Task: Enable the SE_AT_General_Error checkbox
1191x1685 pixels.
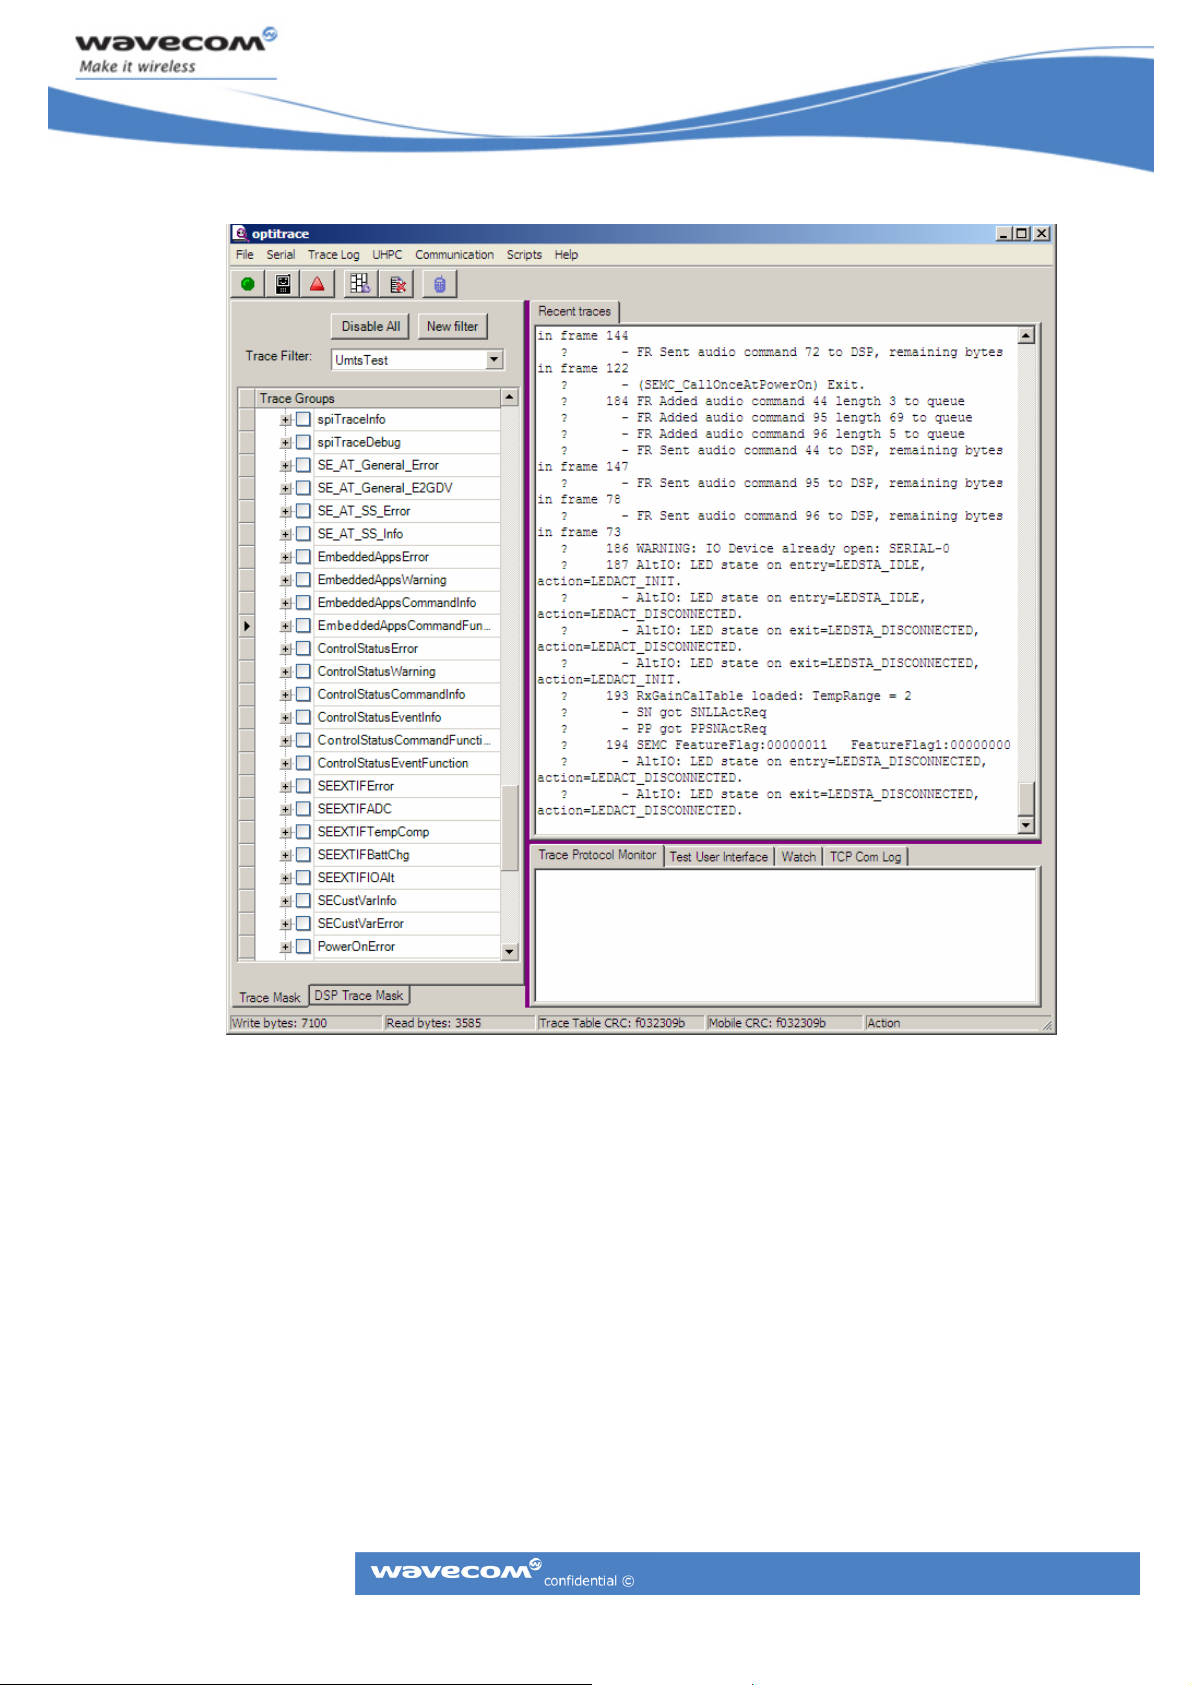Action: click(303, 465)
